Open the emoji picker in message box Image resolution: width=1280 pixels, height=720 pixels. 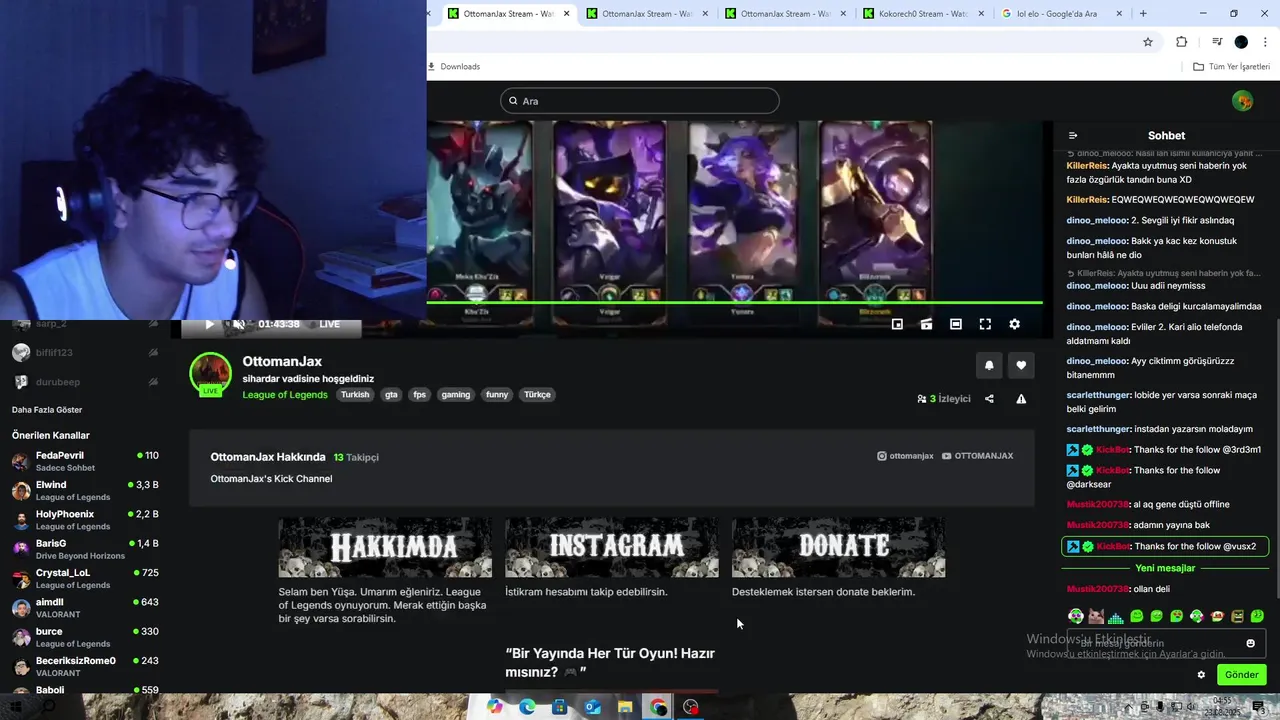[1250, 643]
